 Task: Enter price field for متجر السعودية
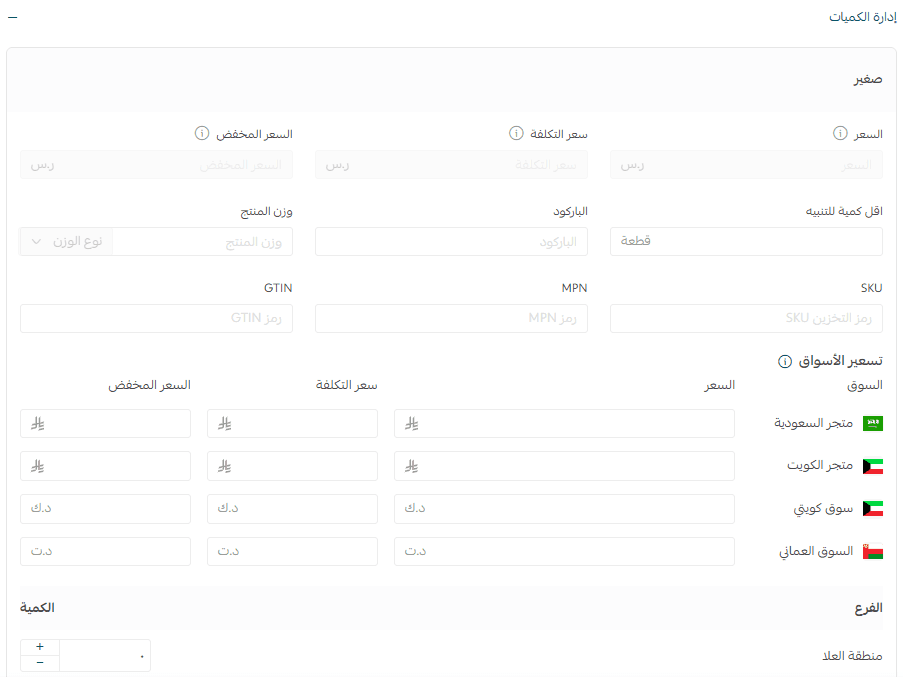coord(564,424)
